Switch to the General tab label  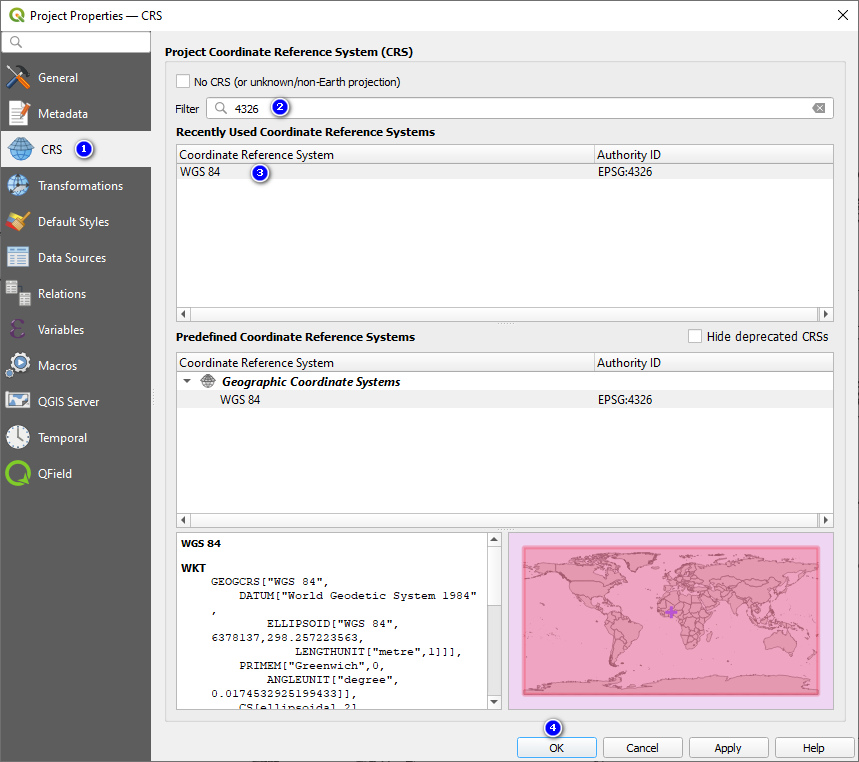(58, 78)
